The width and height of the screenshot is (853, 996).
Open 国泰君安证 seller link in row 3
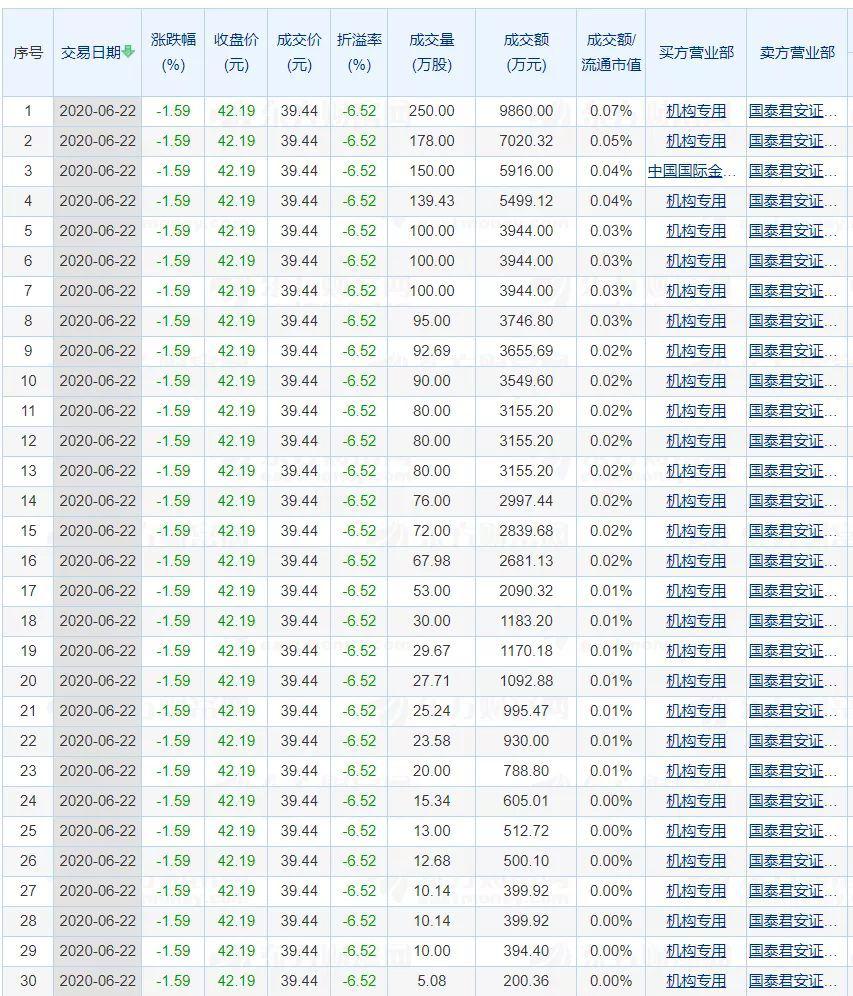pos(792,172)
